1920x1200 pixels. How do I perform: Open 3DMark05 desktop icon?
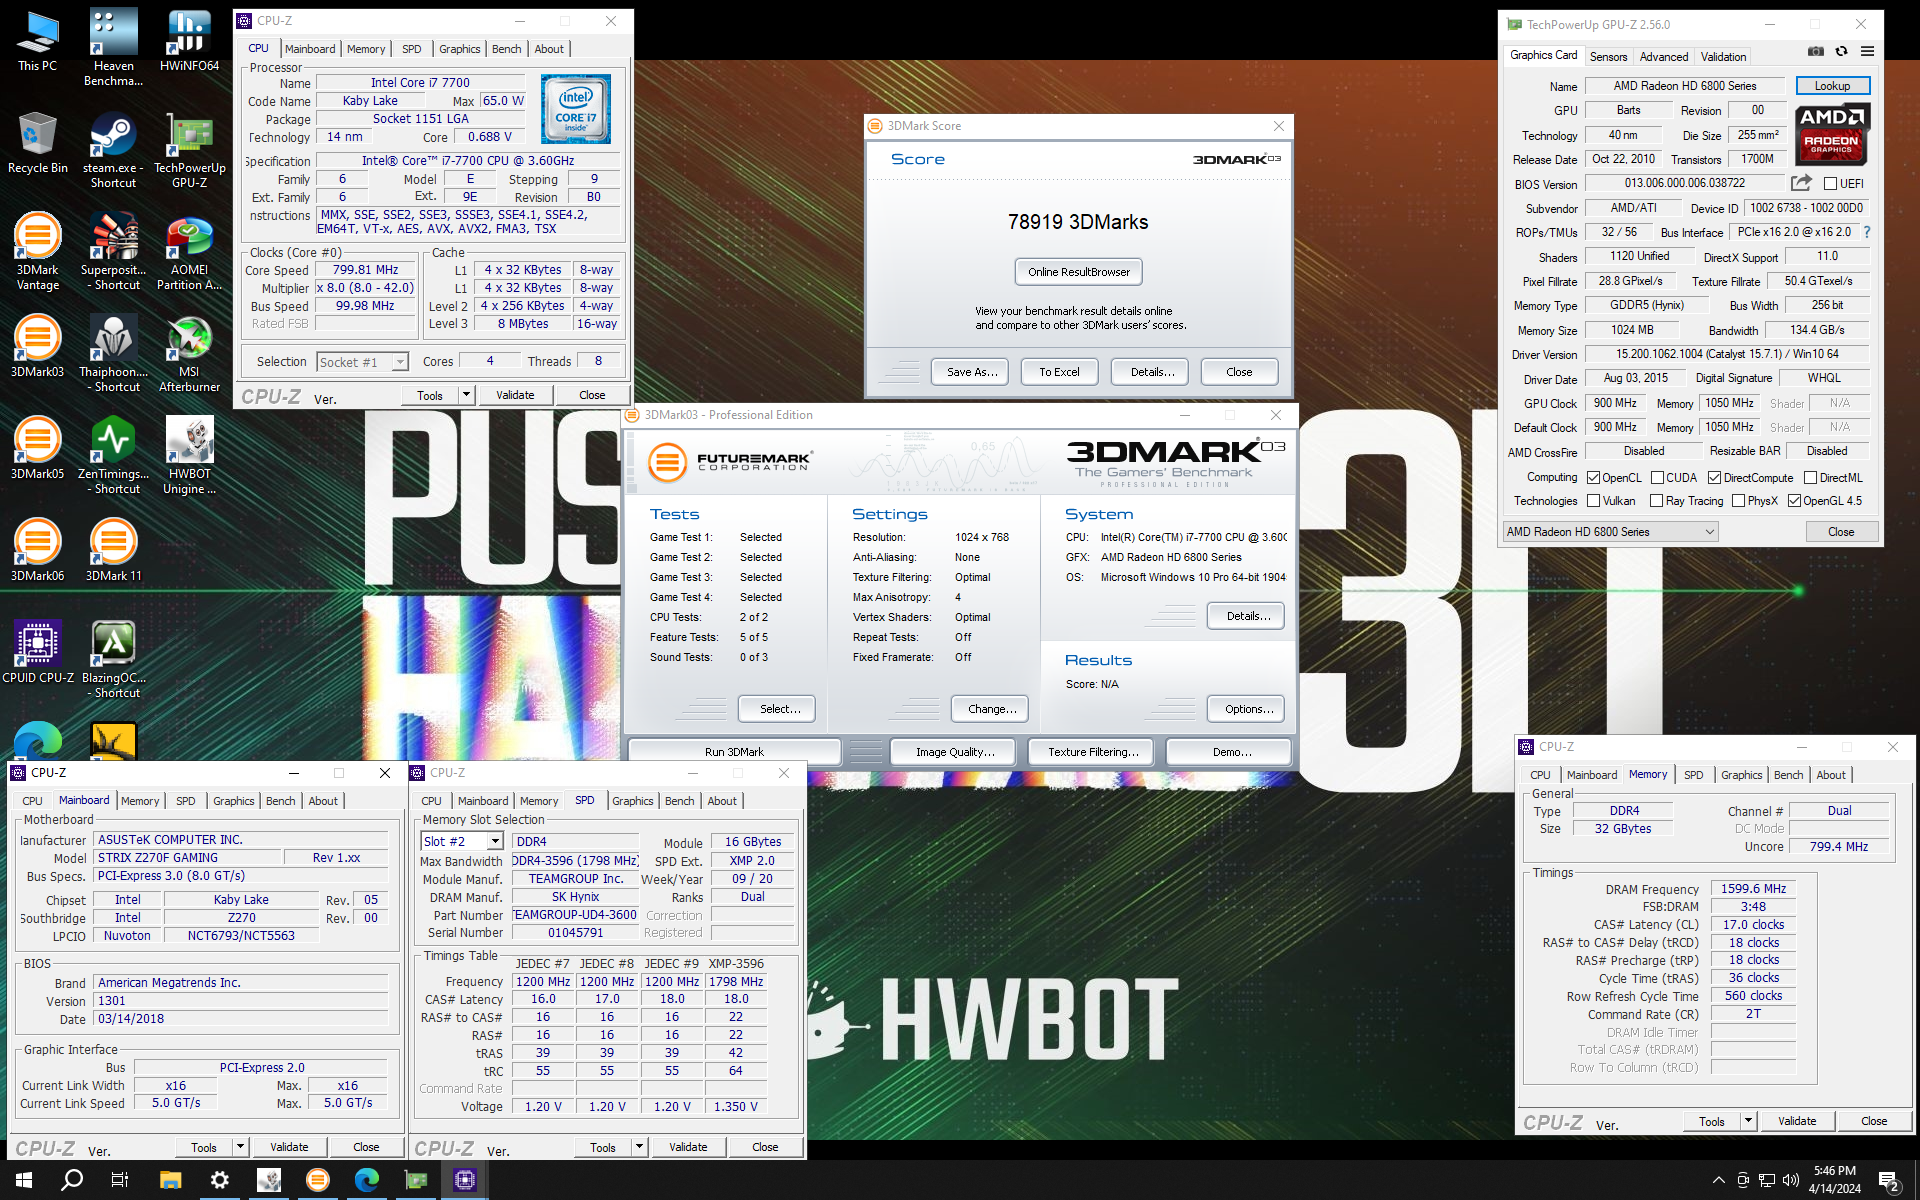point(37,449)
